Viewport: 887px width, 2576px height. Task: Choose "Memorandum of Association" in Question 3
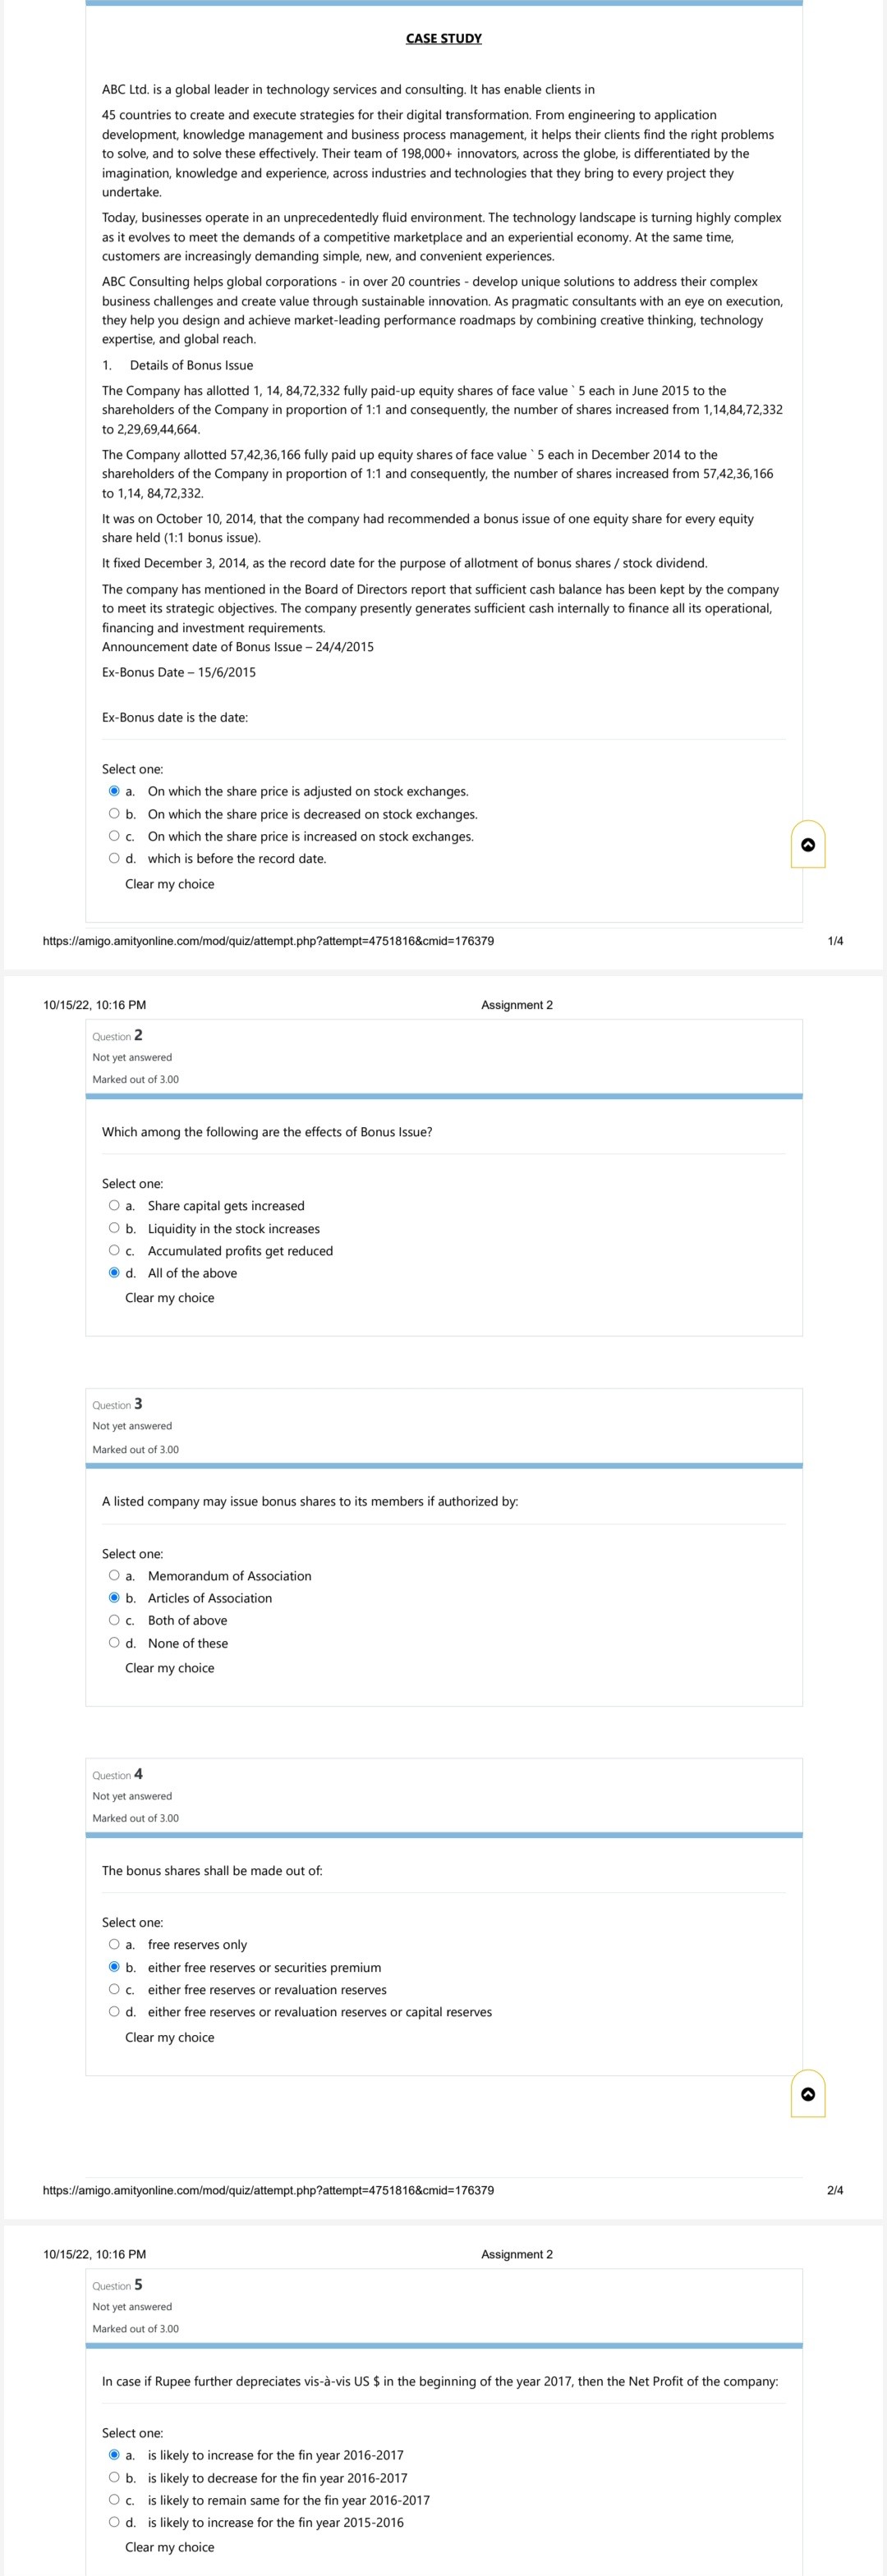[115, 1575]
